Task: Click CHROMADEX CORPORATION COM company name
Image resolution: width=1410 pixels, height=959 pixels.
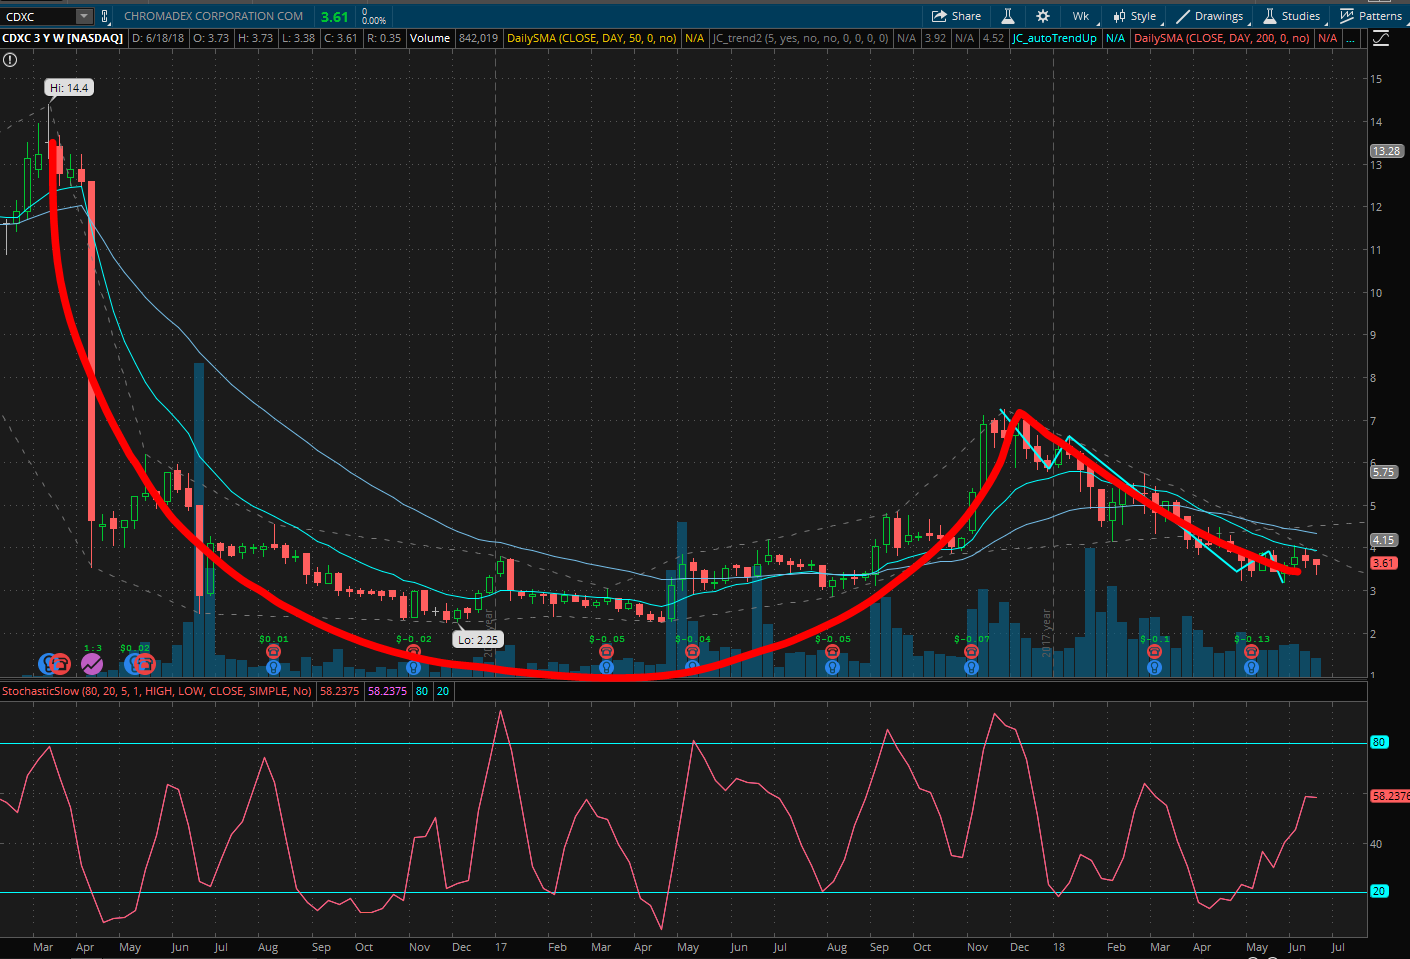Action: pos(214,16)
